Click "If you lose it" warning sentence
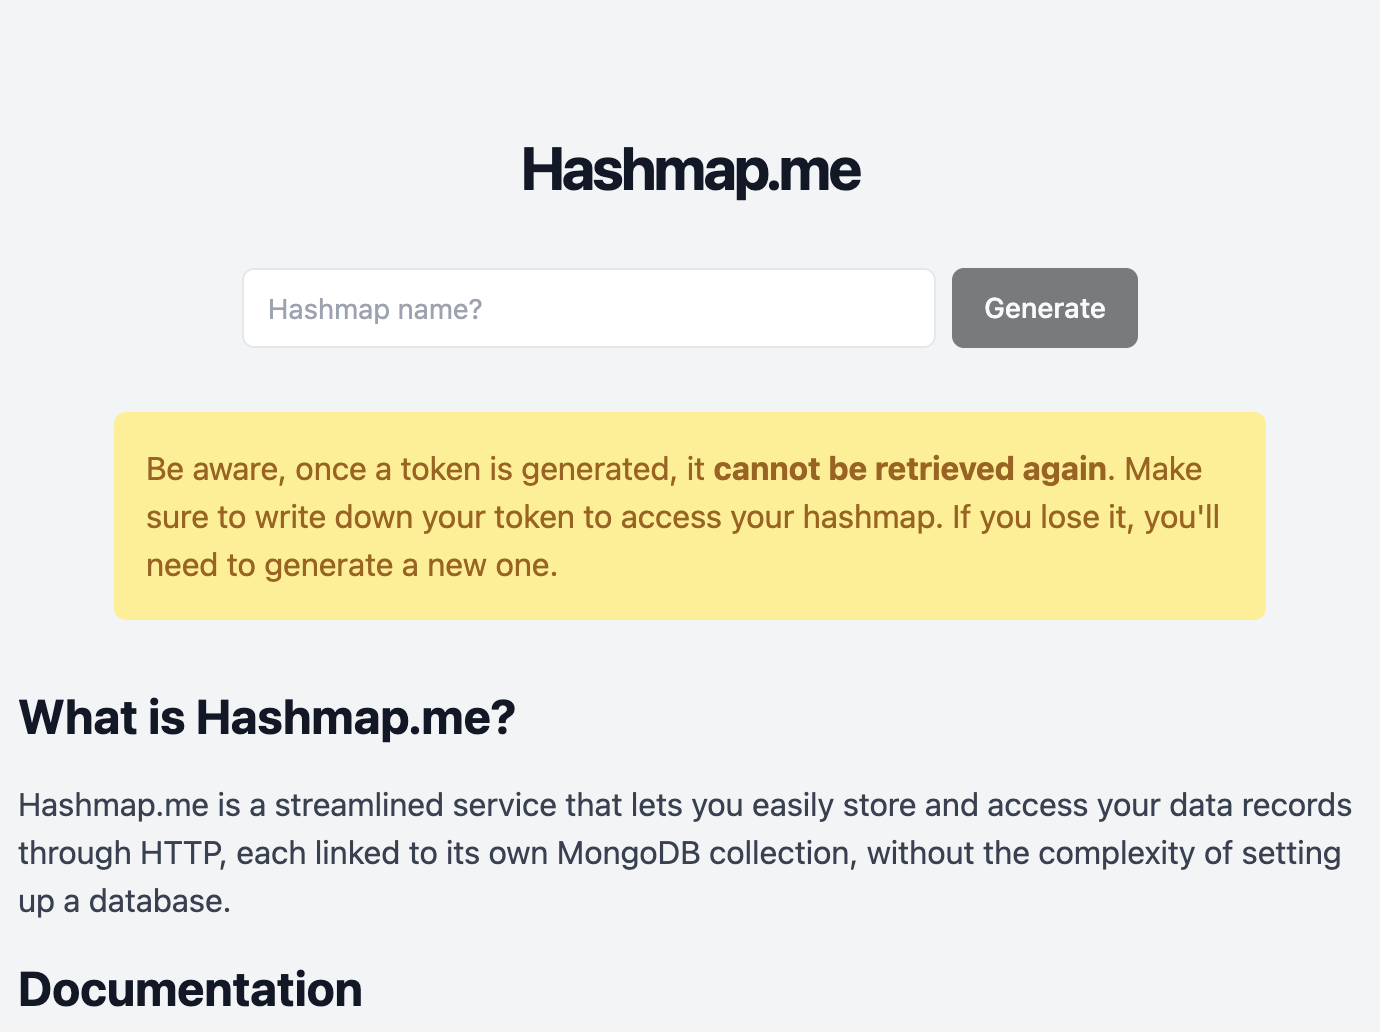The height and width of the screenshot is (1032, 1380). pos(1042,517)
